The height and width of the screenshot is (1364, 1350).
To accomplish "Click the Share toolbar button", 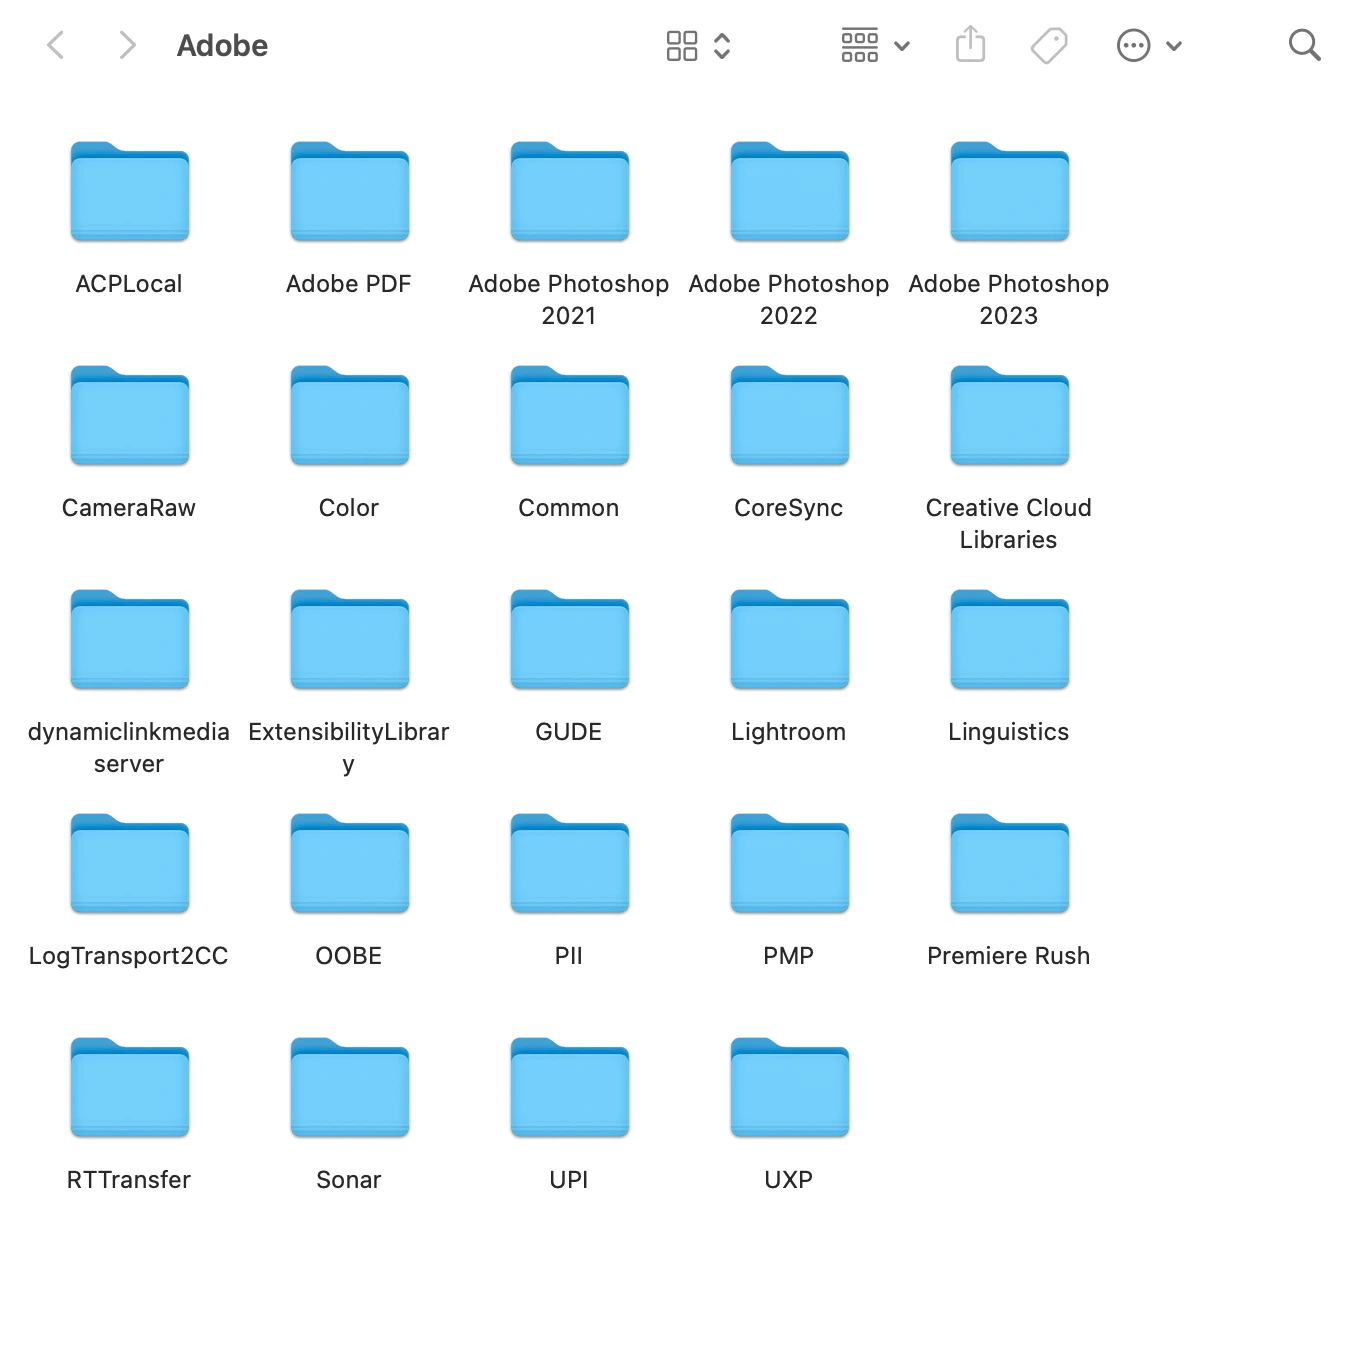I will coord(970,44).
